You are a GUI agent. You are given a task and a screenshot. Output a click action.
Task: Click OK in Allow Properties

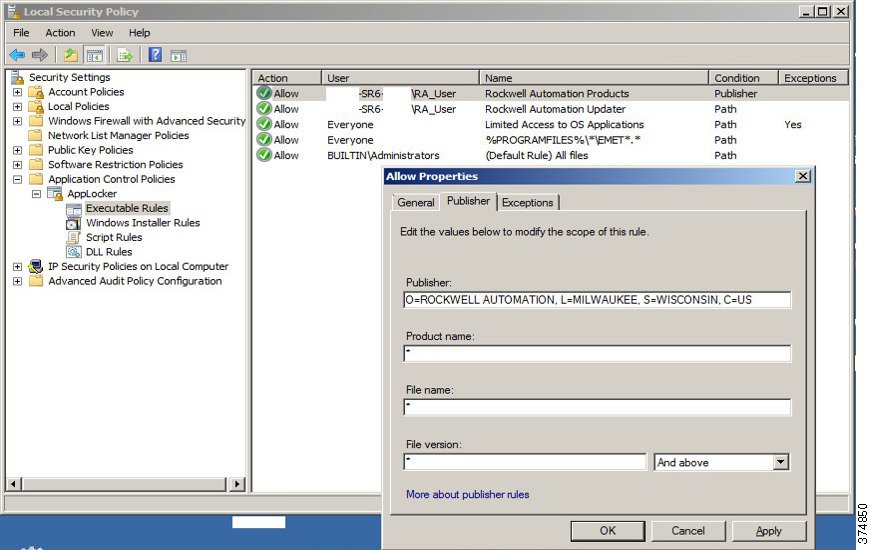coord(608,531)
